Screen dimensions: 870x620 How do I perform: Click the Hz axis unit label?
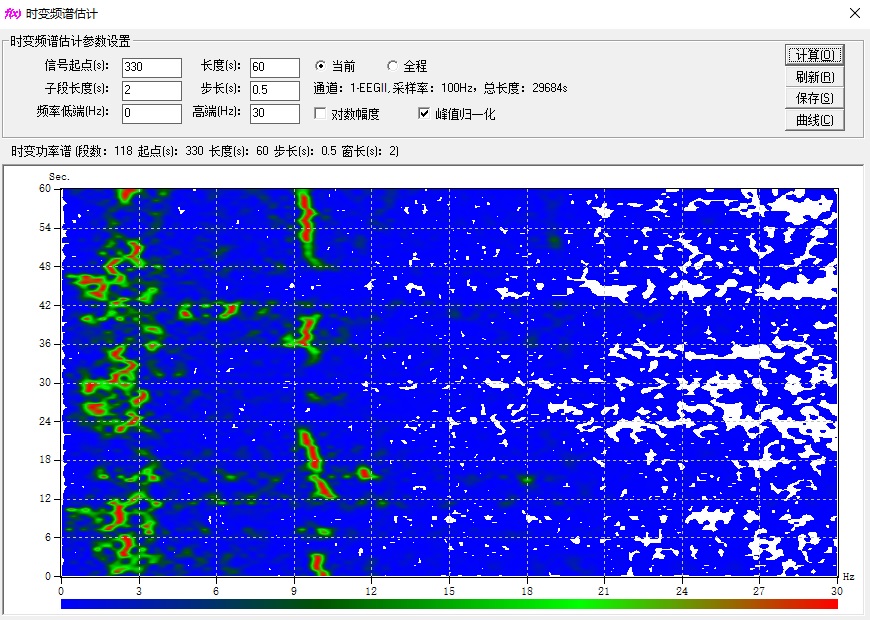coord(849,577)
